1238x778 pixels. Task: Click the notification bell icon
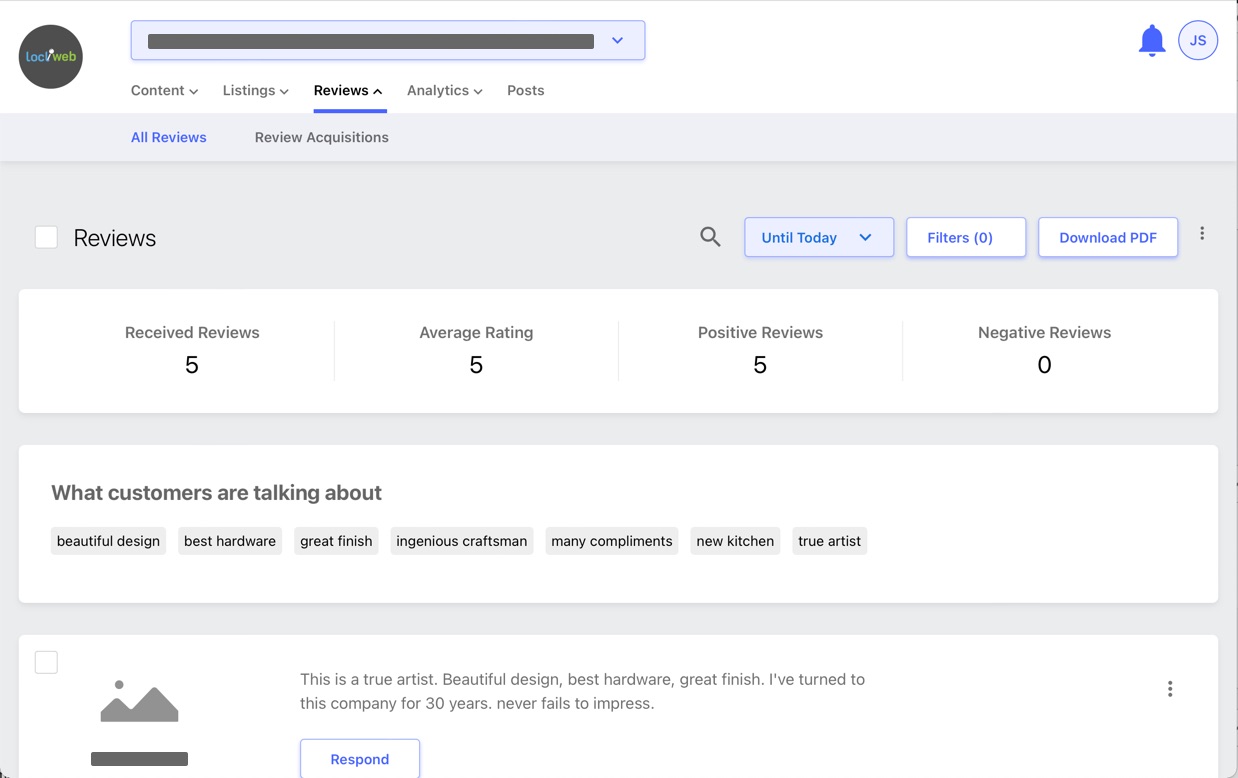[1152, 41]
